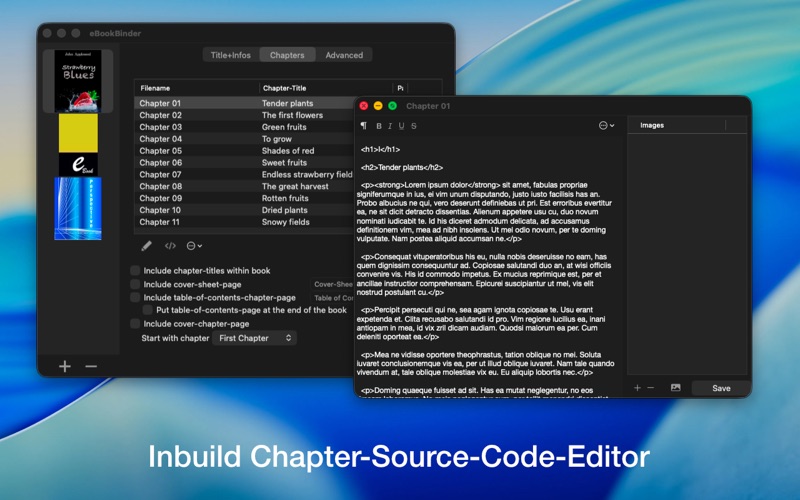Click chapter title The first flowers
Image resolution: width=800 pixels, height=500 pixels.
[x=292, y=115]
